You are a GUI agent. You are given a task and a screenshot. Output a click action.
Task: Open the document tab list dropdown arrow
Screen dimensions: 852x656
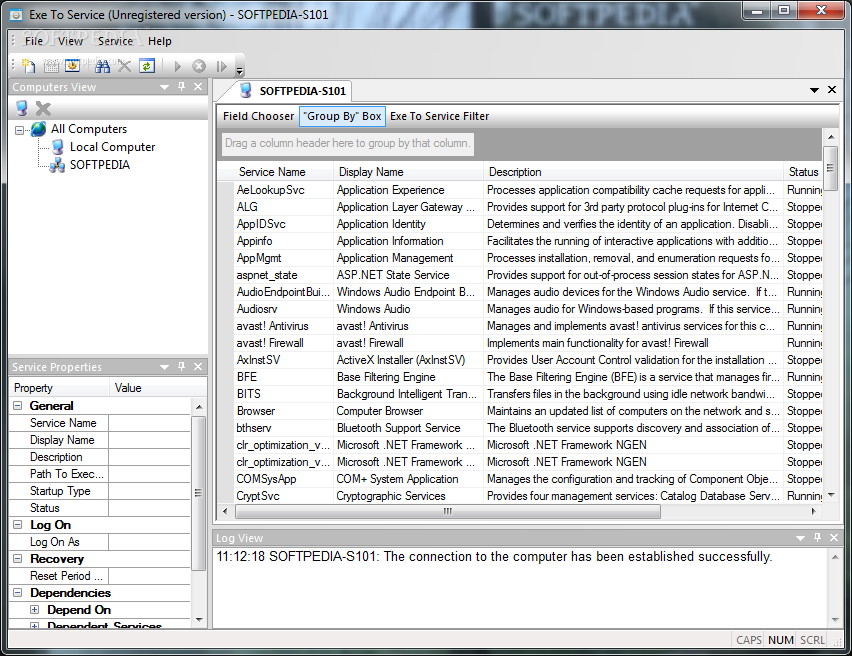[814, 90]
